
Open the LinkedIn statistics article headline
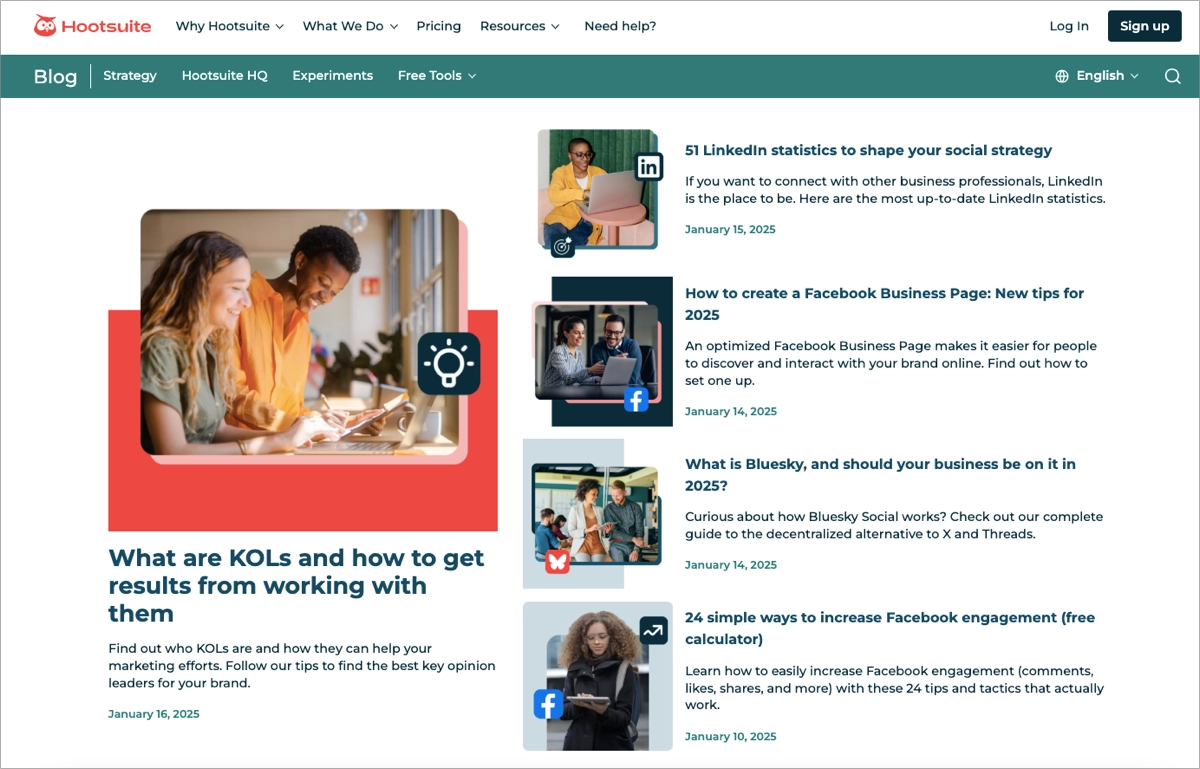click(868, 150)
